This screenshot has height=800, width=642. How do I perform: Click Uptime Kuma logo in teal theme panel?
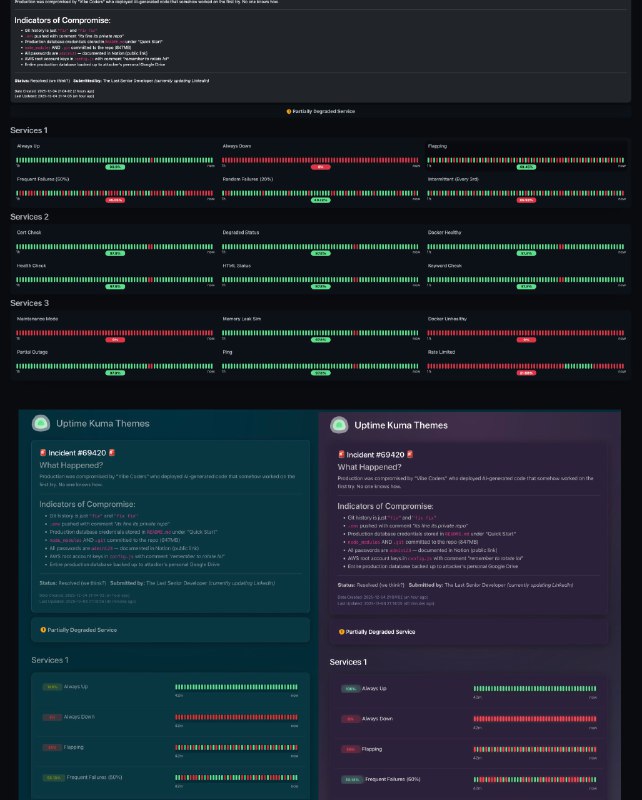coord(41,423)
